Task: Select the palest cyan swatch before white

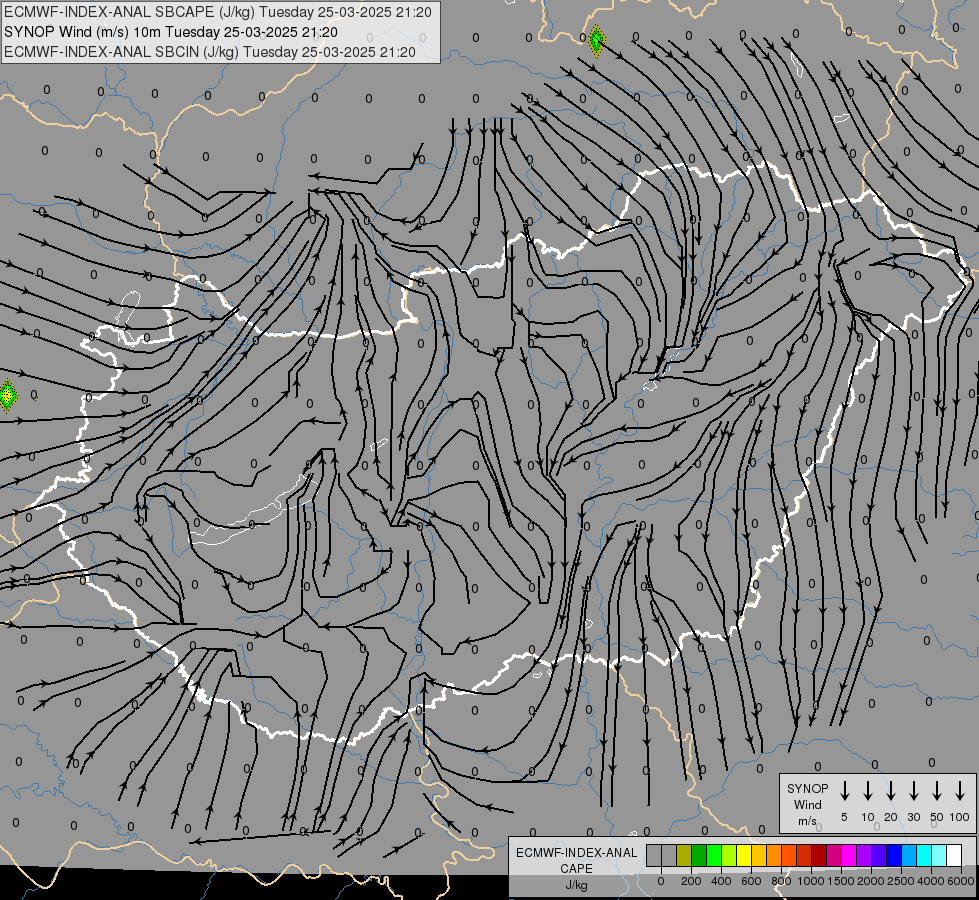Action: 939,855
